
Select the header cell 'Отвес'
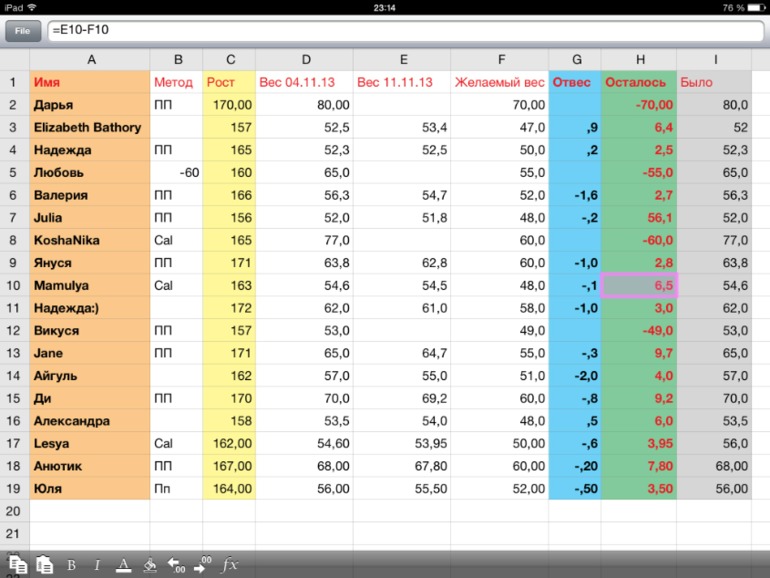pos(576,82)
